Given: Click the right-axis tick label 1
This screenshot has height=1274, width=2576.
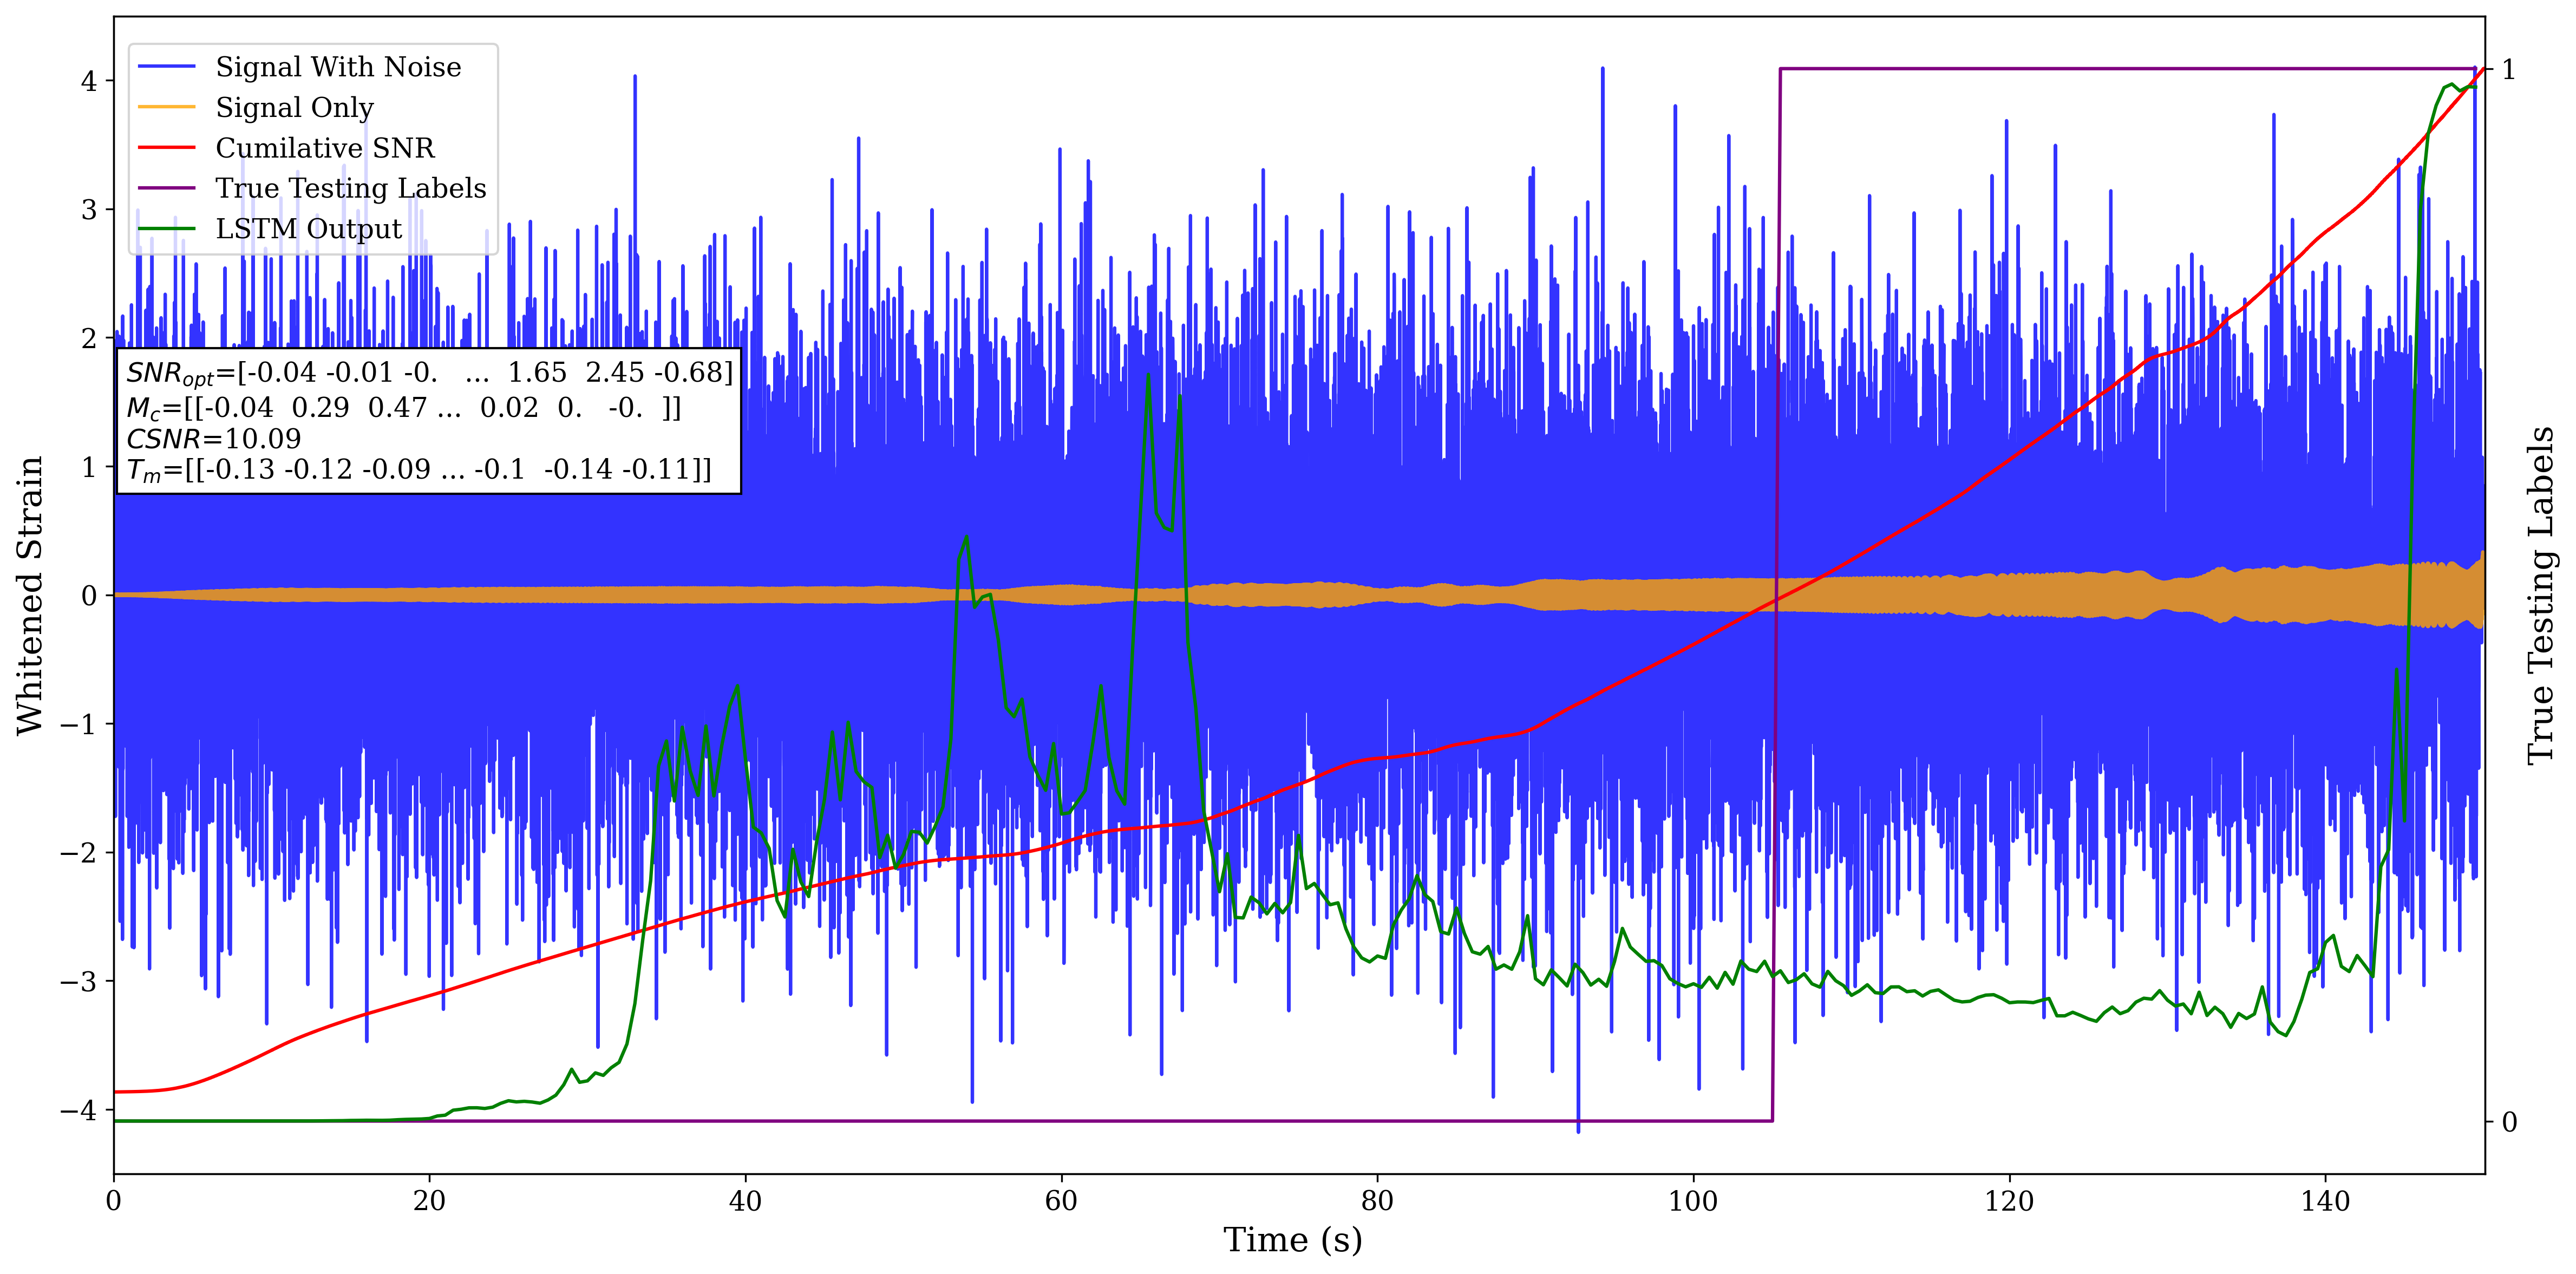Looking at the screenshot, I should click(2508, 70).
